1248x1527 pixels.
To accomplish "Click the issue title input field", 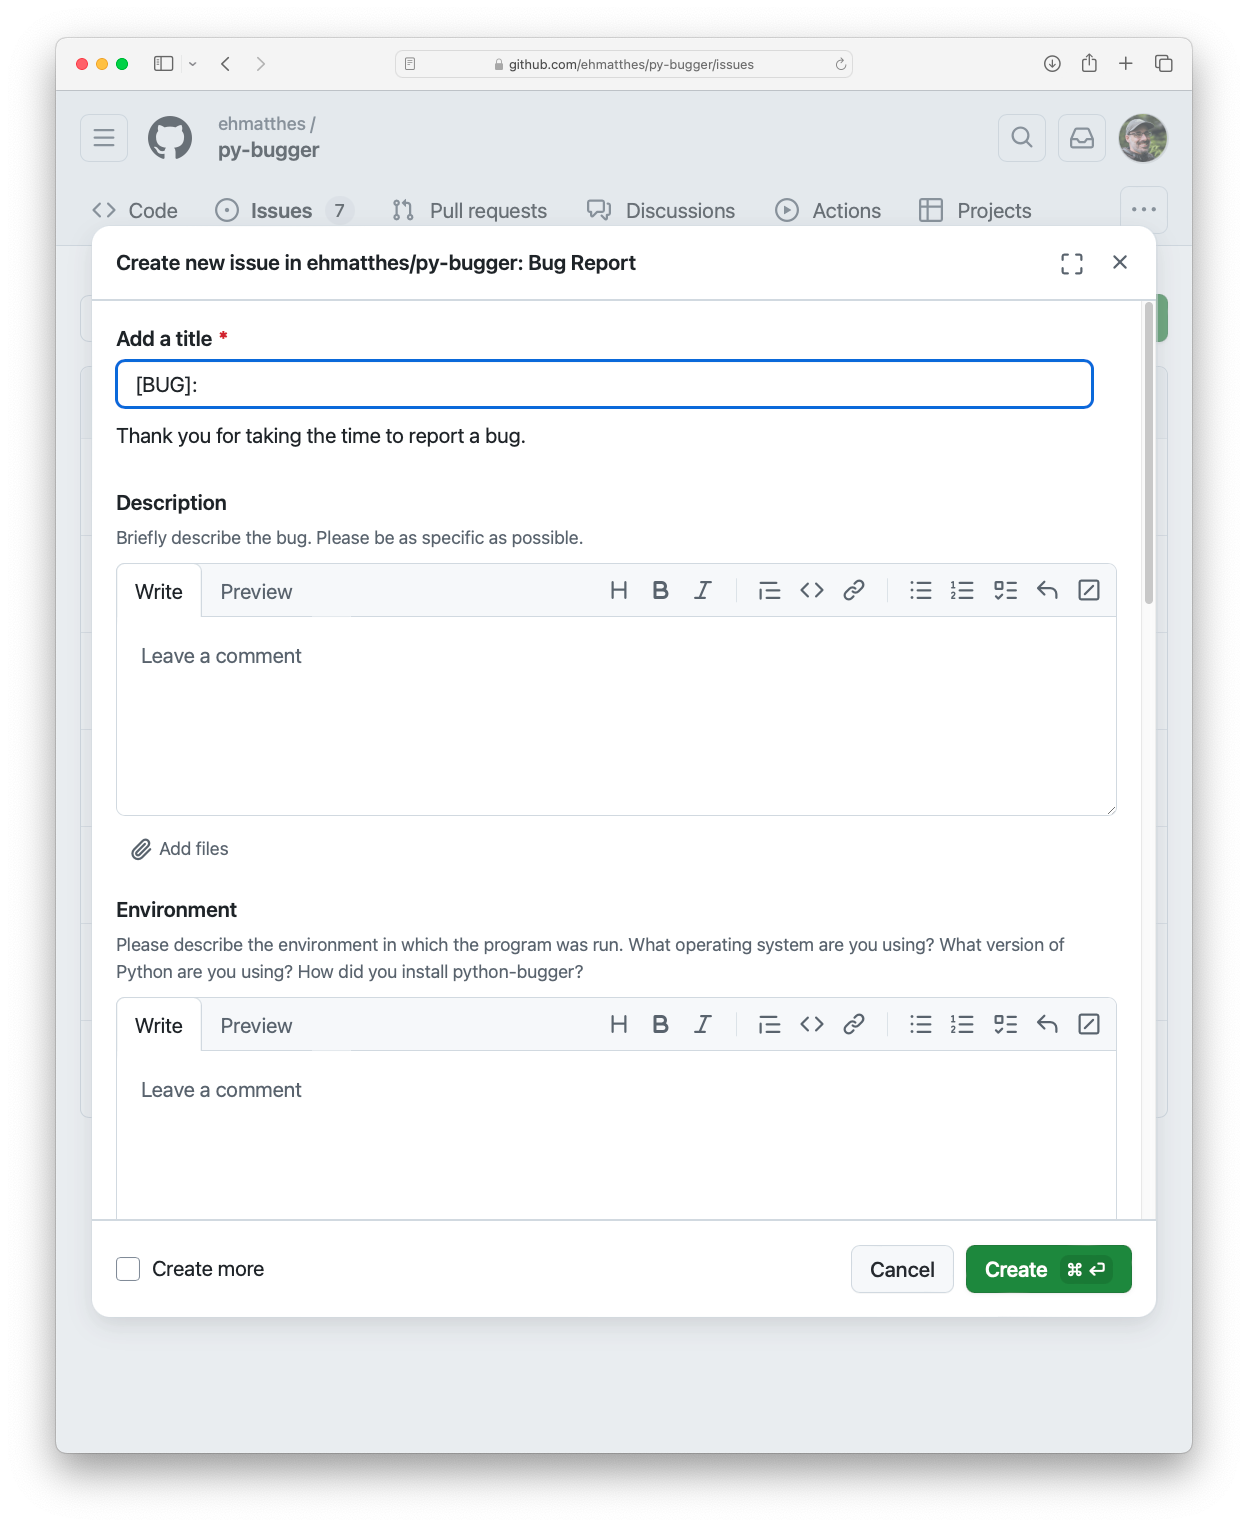I will (603, 384).
